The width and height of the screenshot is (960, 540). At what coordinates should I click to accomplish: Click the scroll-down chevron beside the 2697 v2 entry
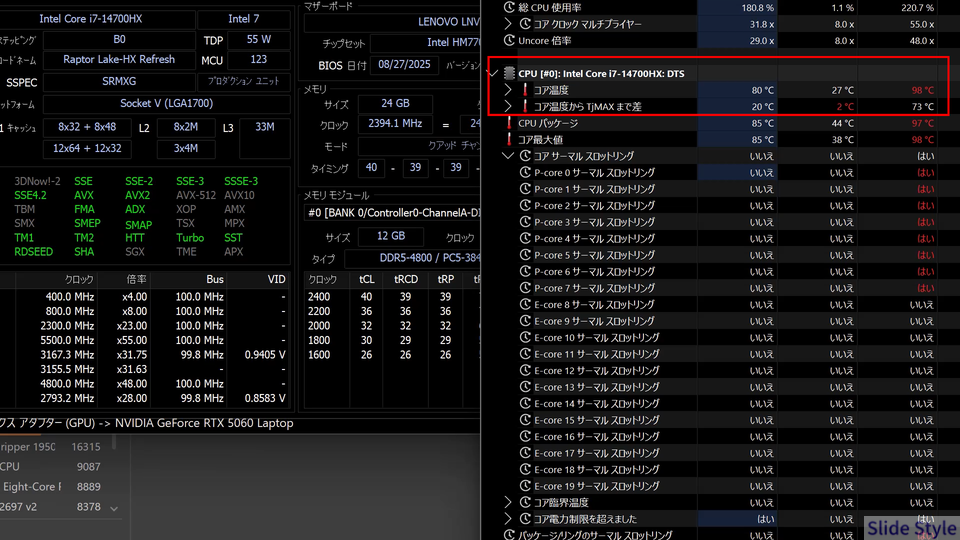coord(113,508)
